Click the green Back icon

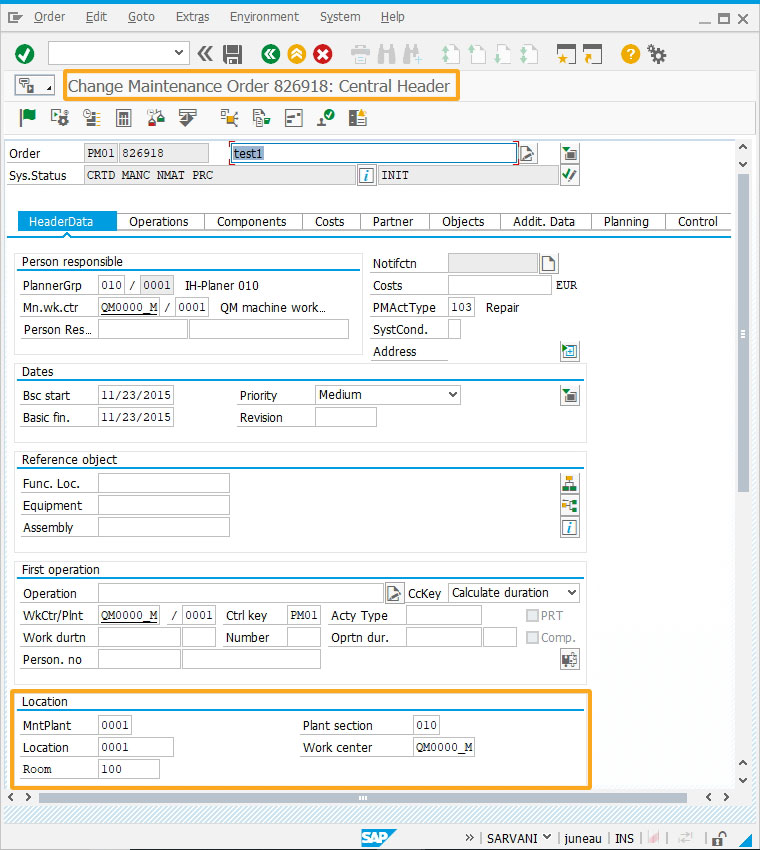point(270,54)
